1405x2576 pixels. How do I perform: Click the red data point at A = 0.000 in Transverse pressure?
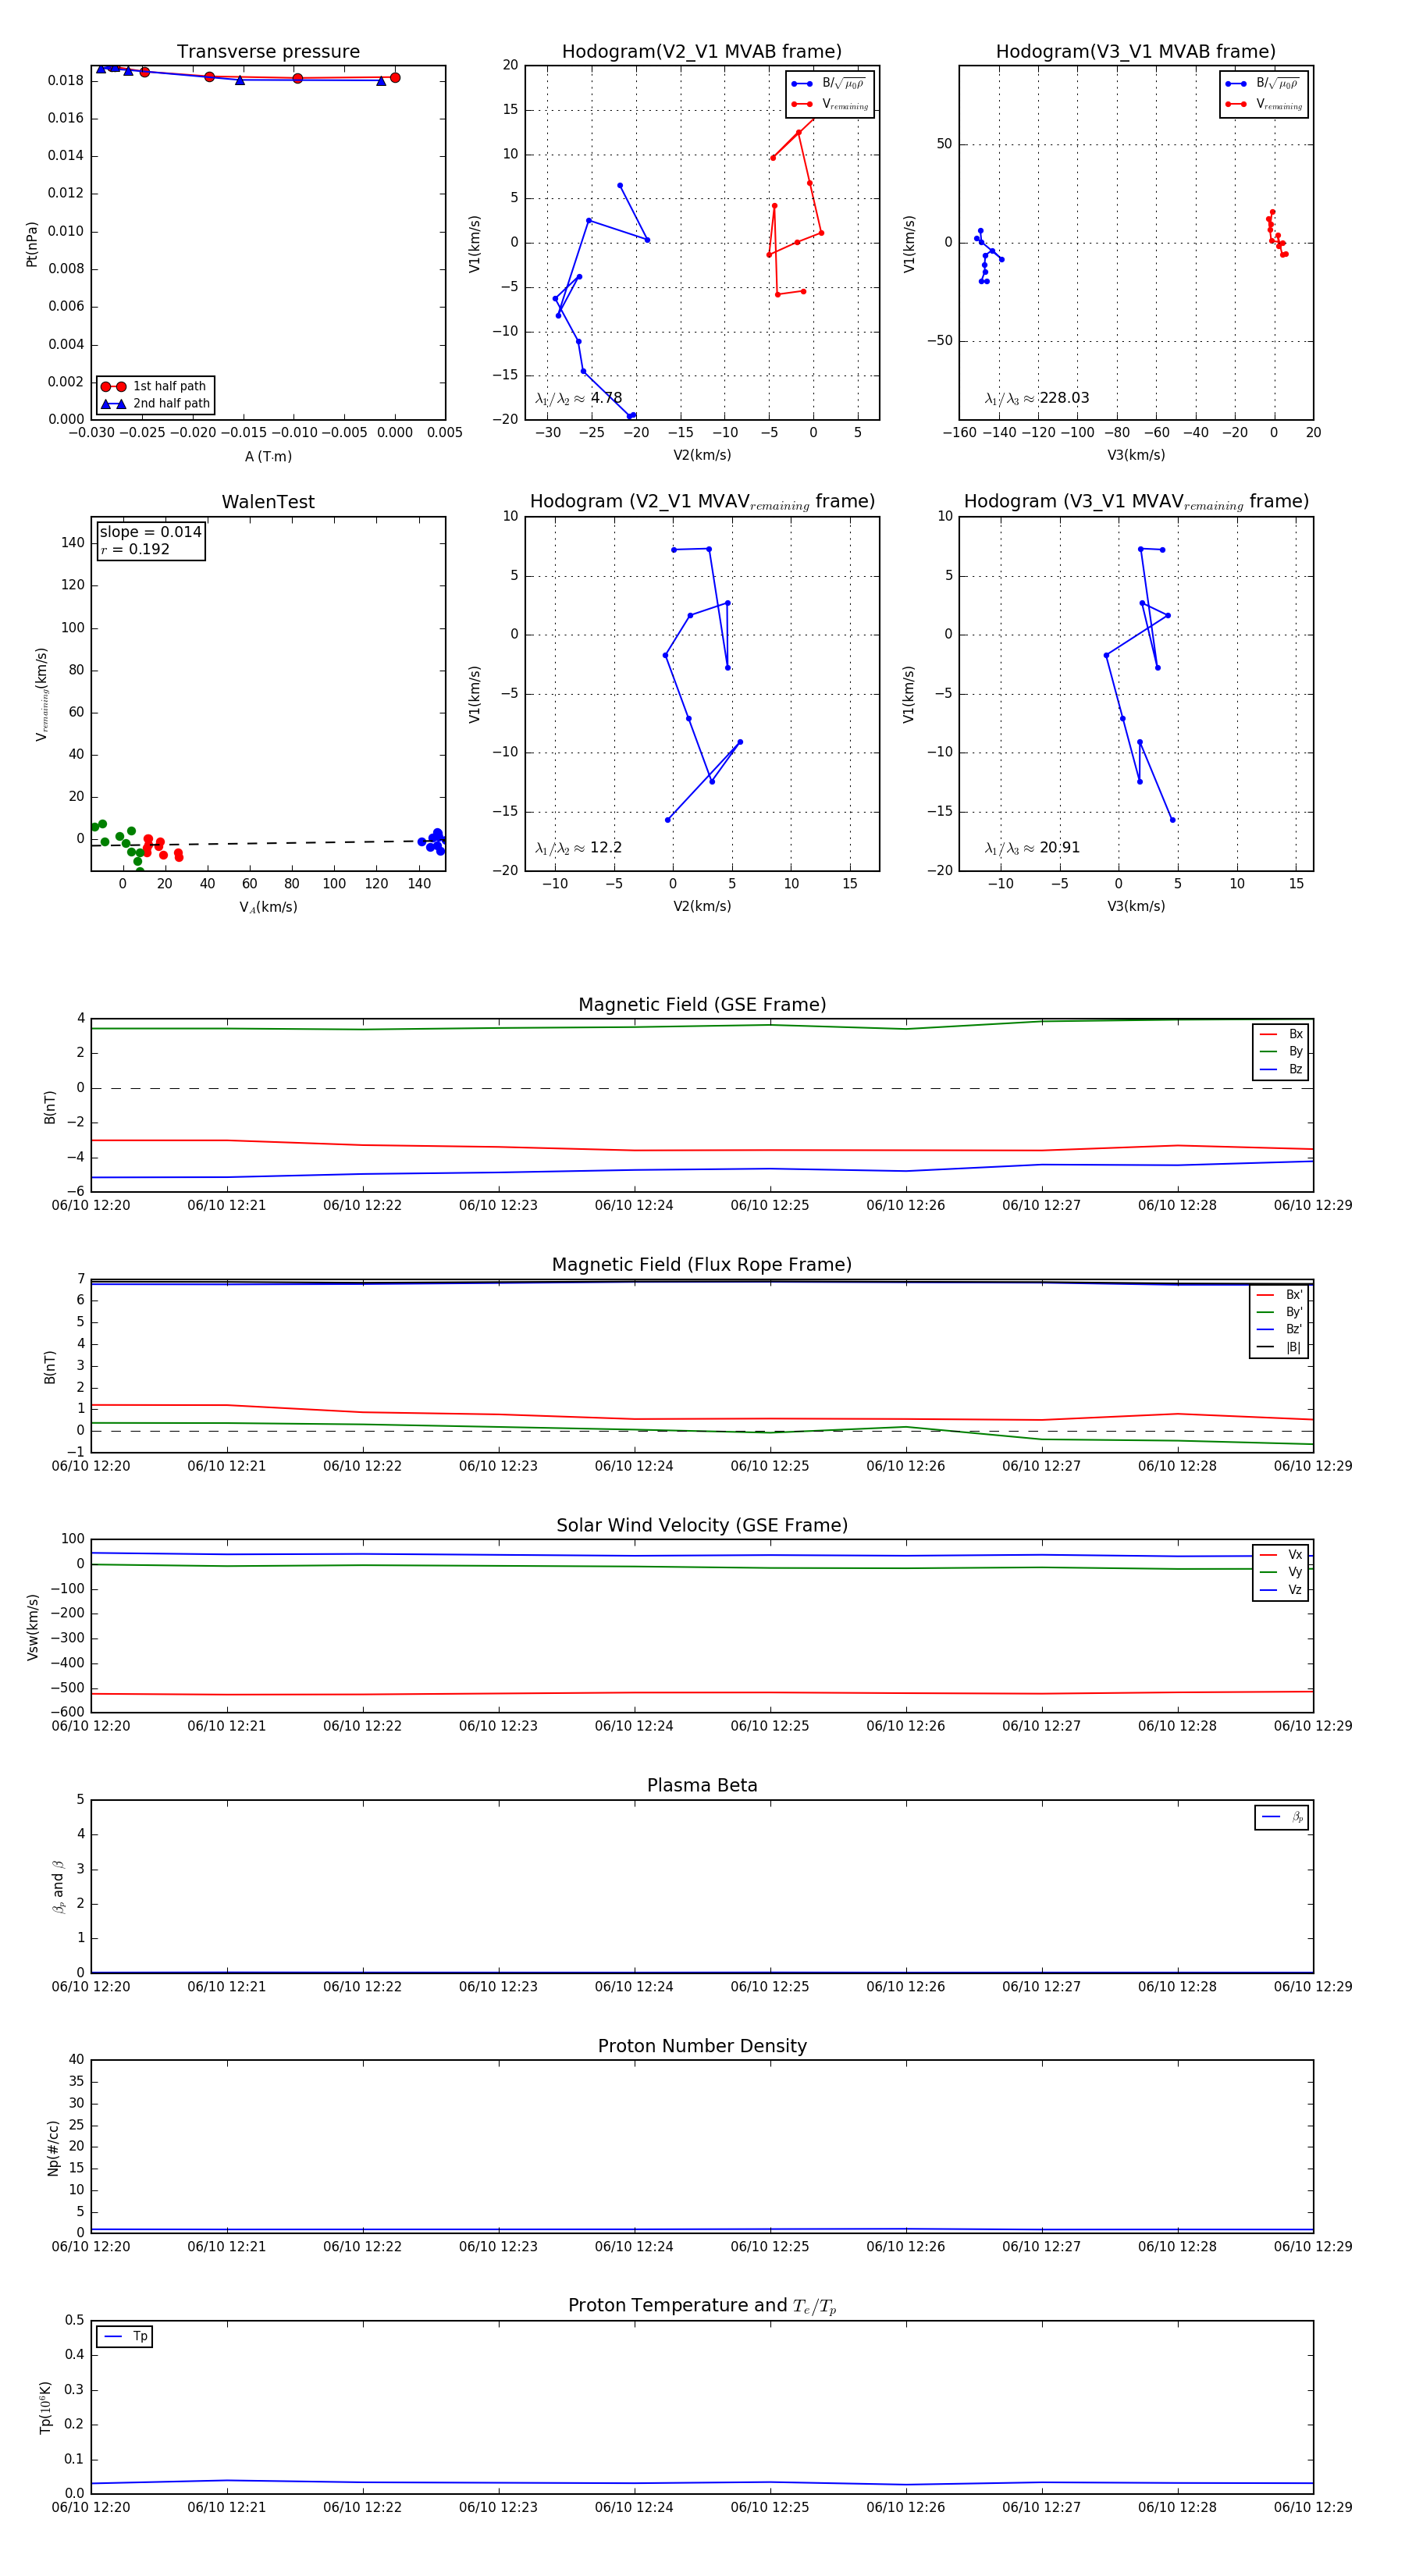click(395, 78)
